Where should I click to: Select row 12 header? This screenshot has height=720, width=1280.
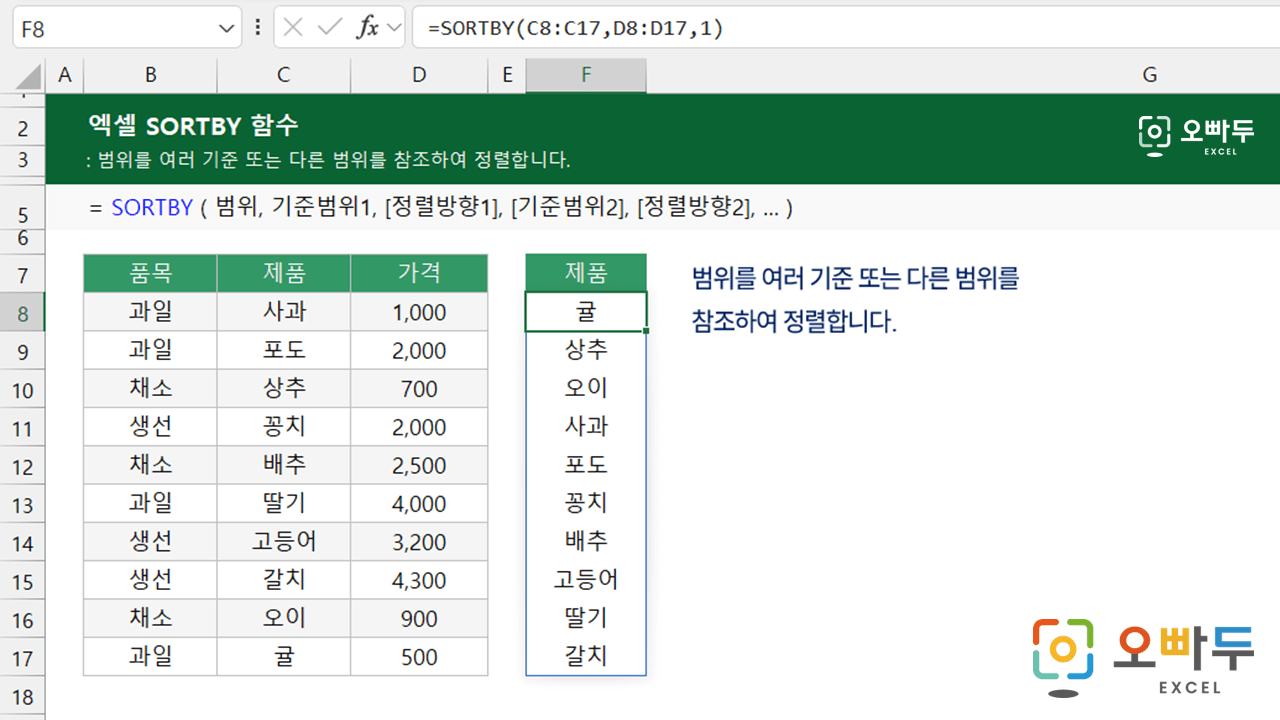pyautogui.click(x=23, y=466)
